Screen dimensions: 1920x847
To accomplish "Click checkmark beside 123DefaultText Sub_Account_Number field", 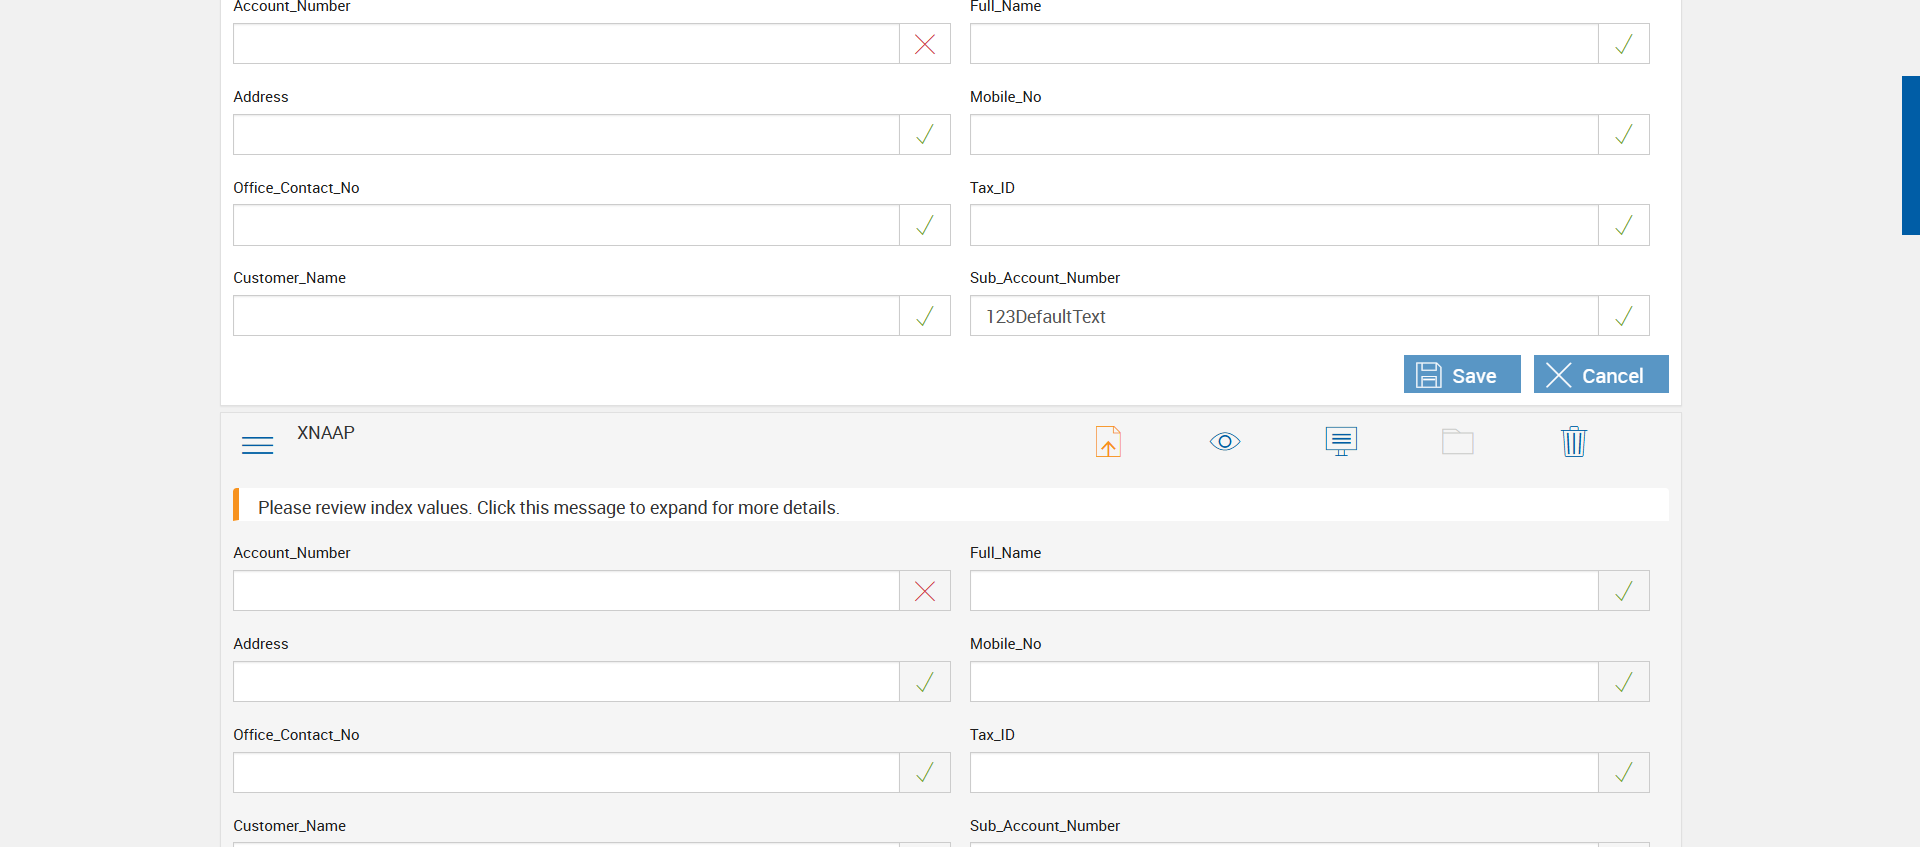I will click(x=1624, y=316).
